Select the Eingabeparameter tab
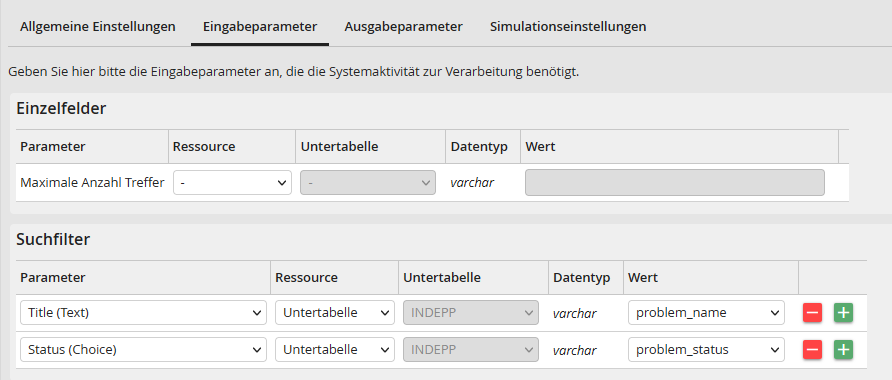This screenshot has width=892, height=380. (260, 27)
